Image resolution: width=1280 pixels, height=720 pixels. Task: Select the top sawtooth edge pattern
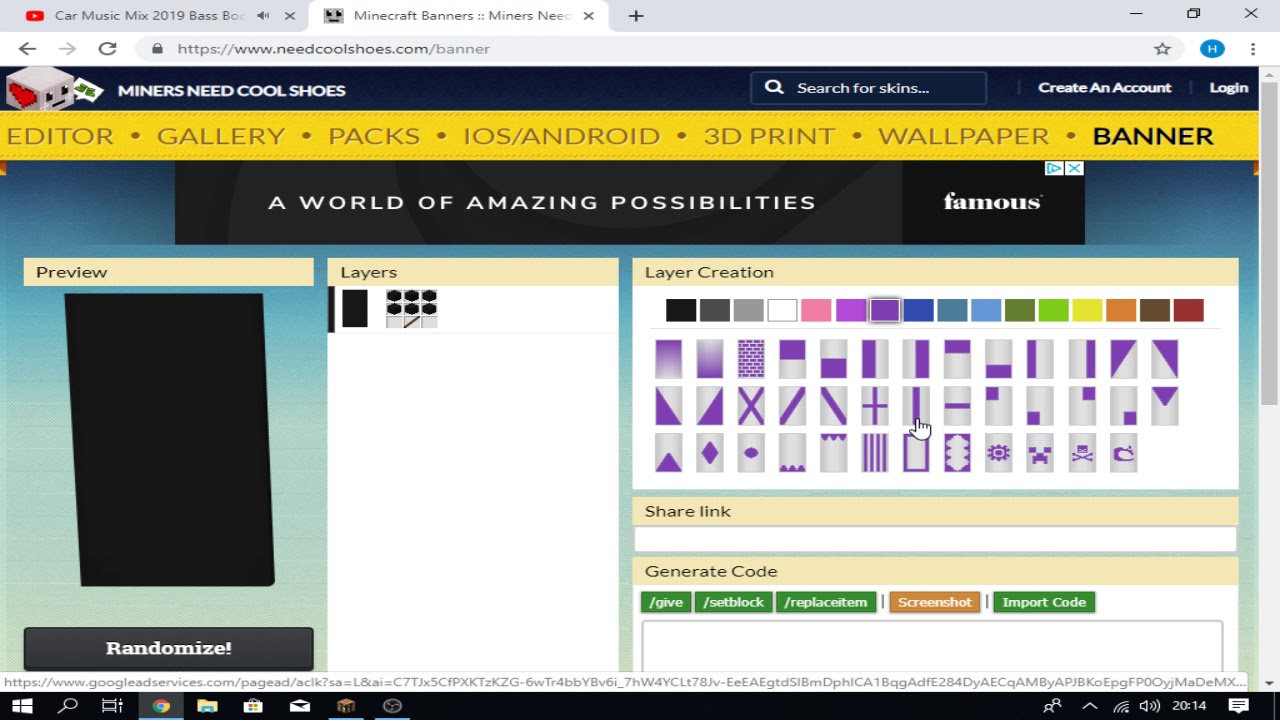[x=833, y=454]
